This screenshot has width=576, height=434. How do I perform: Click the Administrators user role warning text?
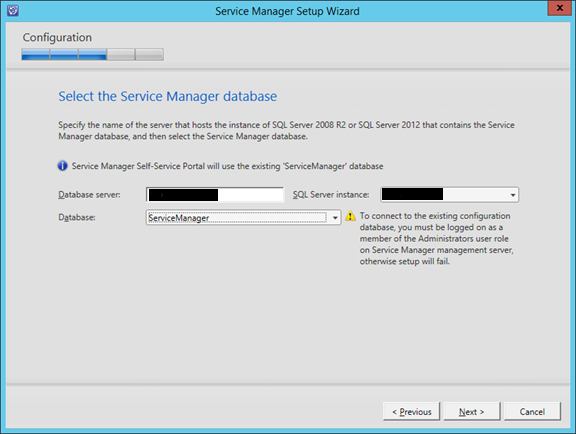click(x=436, y=238)
